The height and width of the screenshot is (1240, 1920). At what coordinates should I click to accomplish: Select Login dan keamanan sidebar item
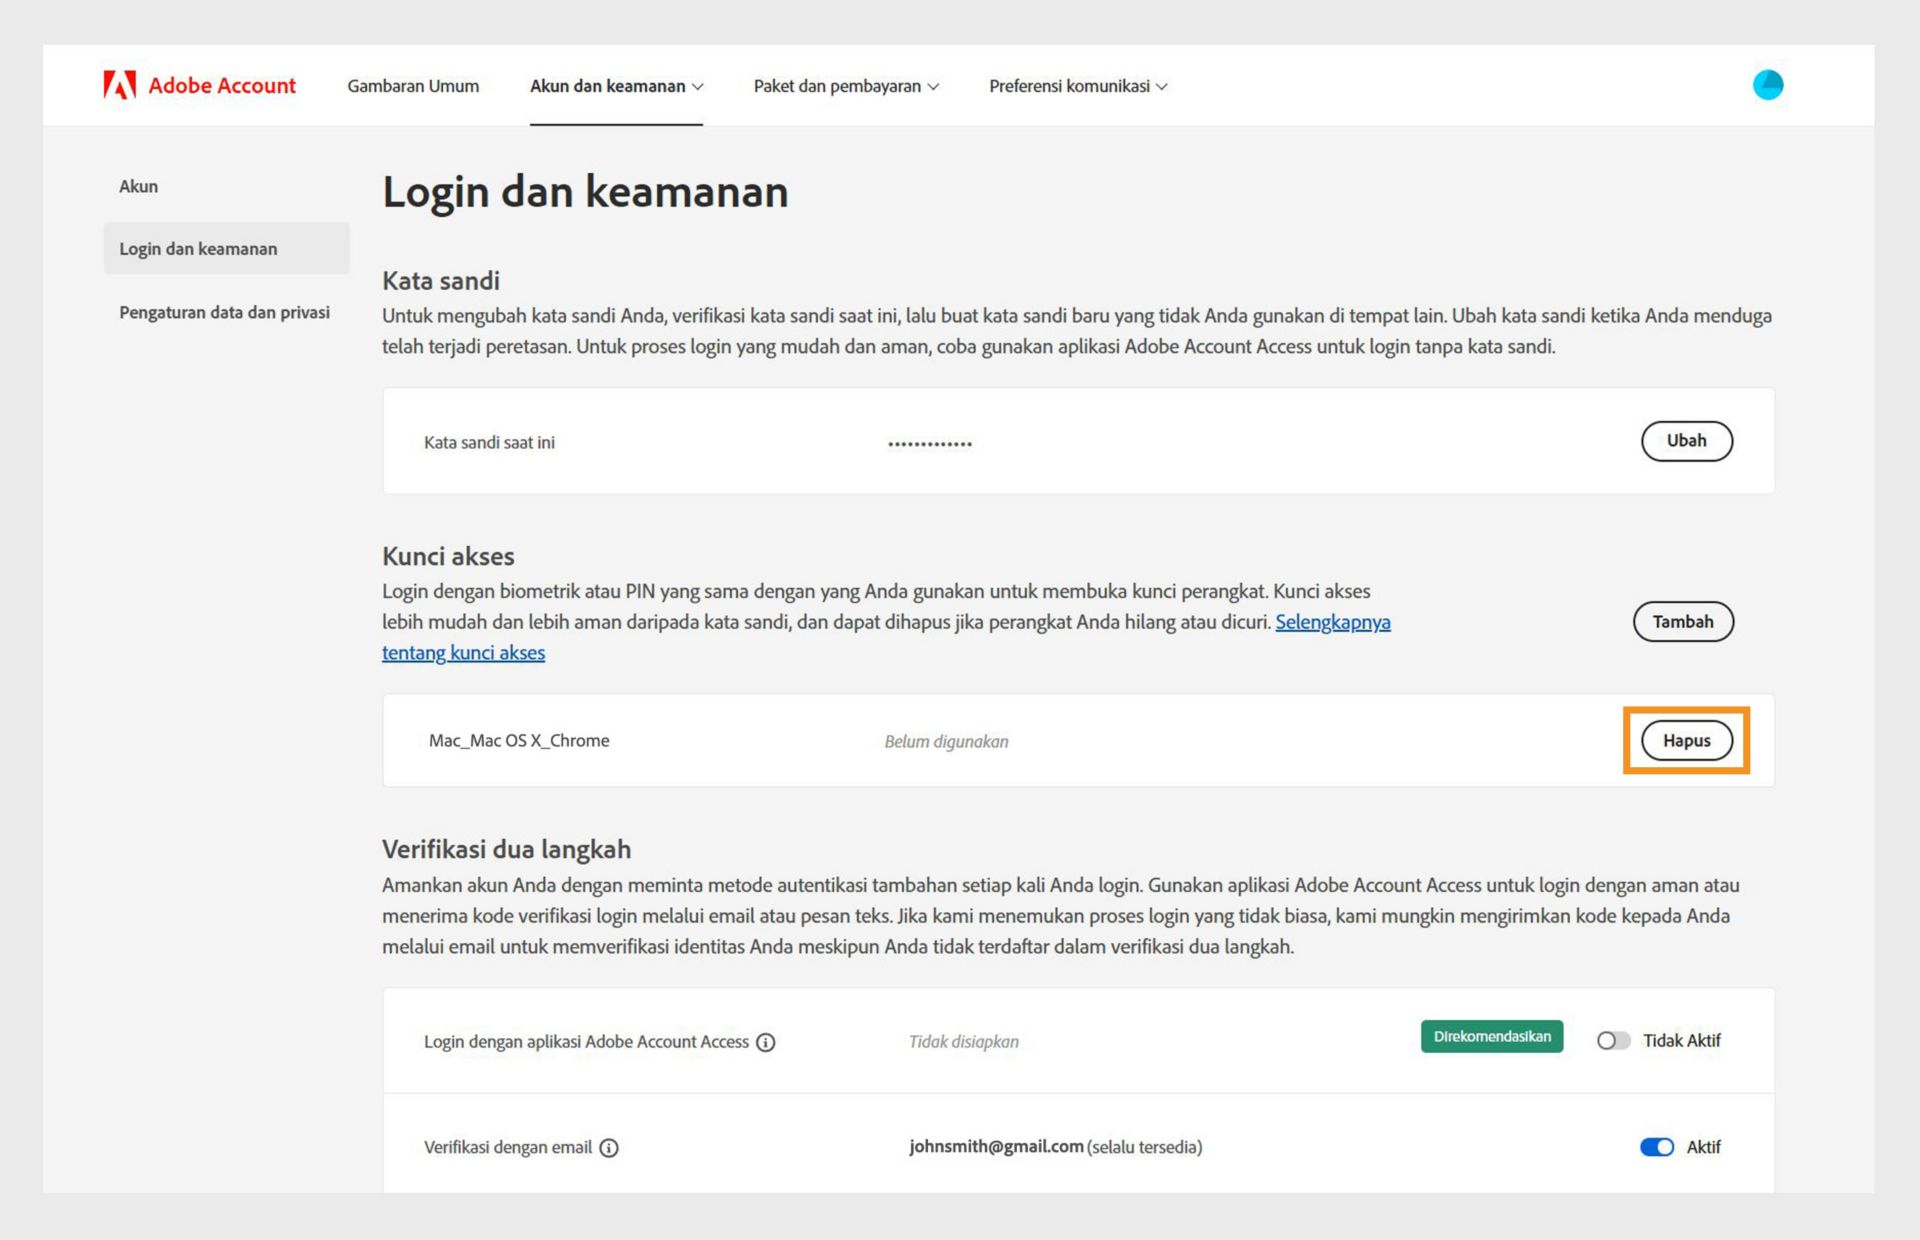tap(198, 249)
